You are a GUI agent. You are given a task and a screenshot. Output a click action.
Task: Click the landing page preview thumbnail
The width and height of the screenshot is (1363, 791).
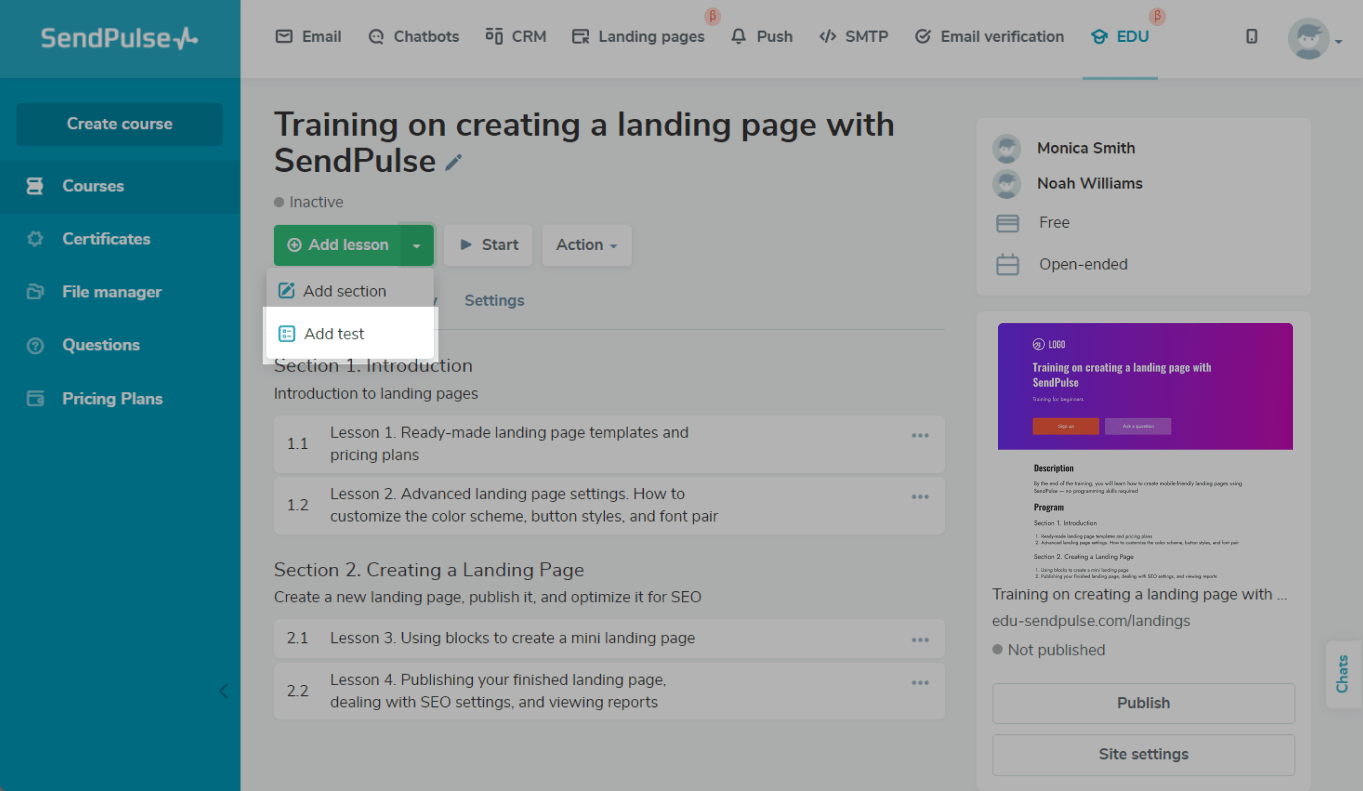1144,450
